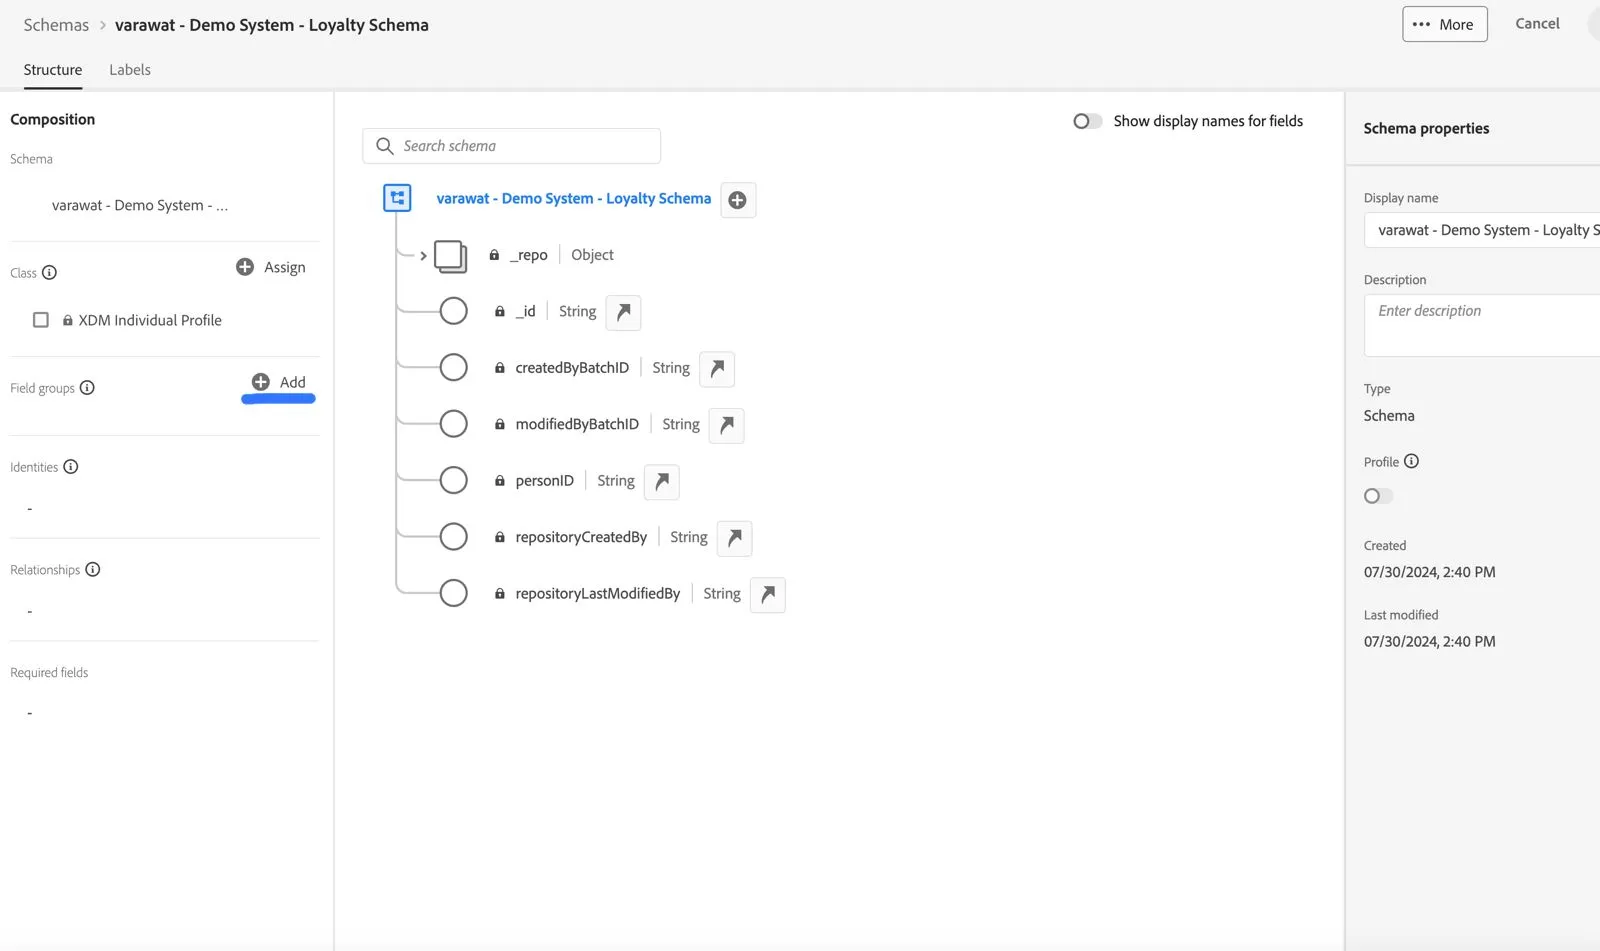Switch to the Labels tab
Viewport: 1600px width, 951px height.
click(x=130, y=70)
